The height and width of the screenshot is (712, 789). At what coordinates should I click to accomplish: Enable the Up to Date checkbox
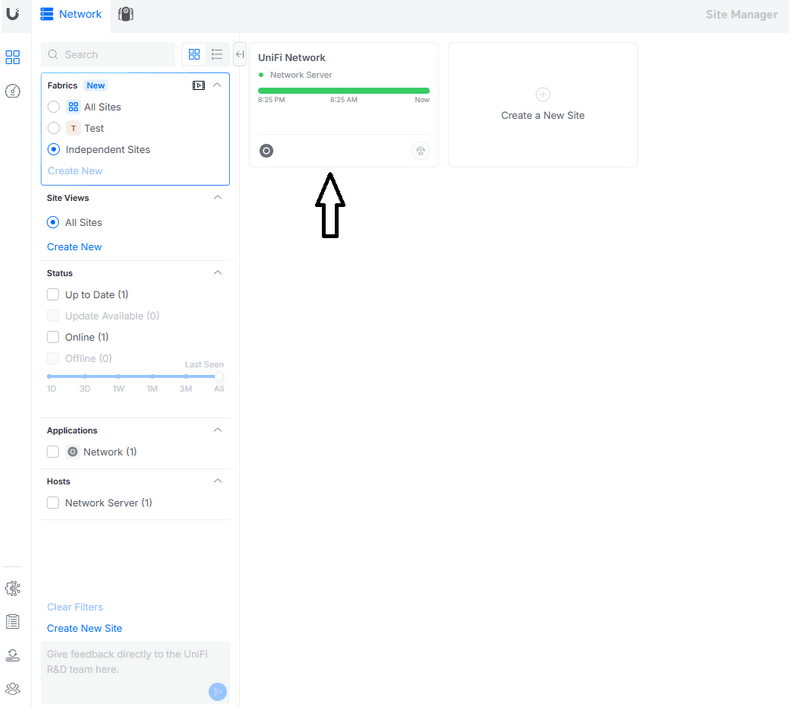tap(54, 295)
